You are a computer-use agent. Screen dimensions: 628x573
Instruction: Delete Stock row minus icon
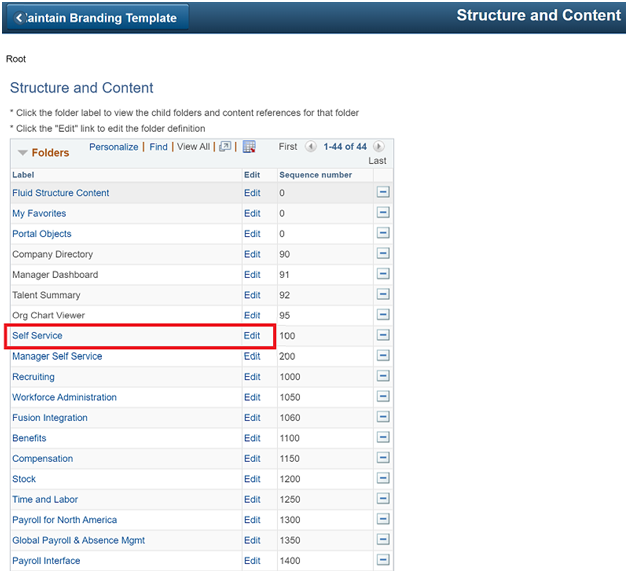[x=383, y=478]
